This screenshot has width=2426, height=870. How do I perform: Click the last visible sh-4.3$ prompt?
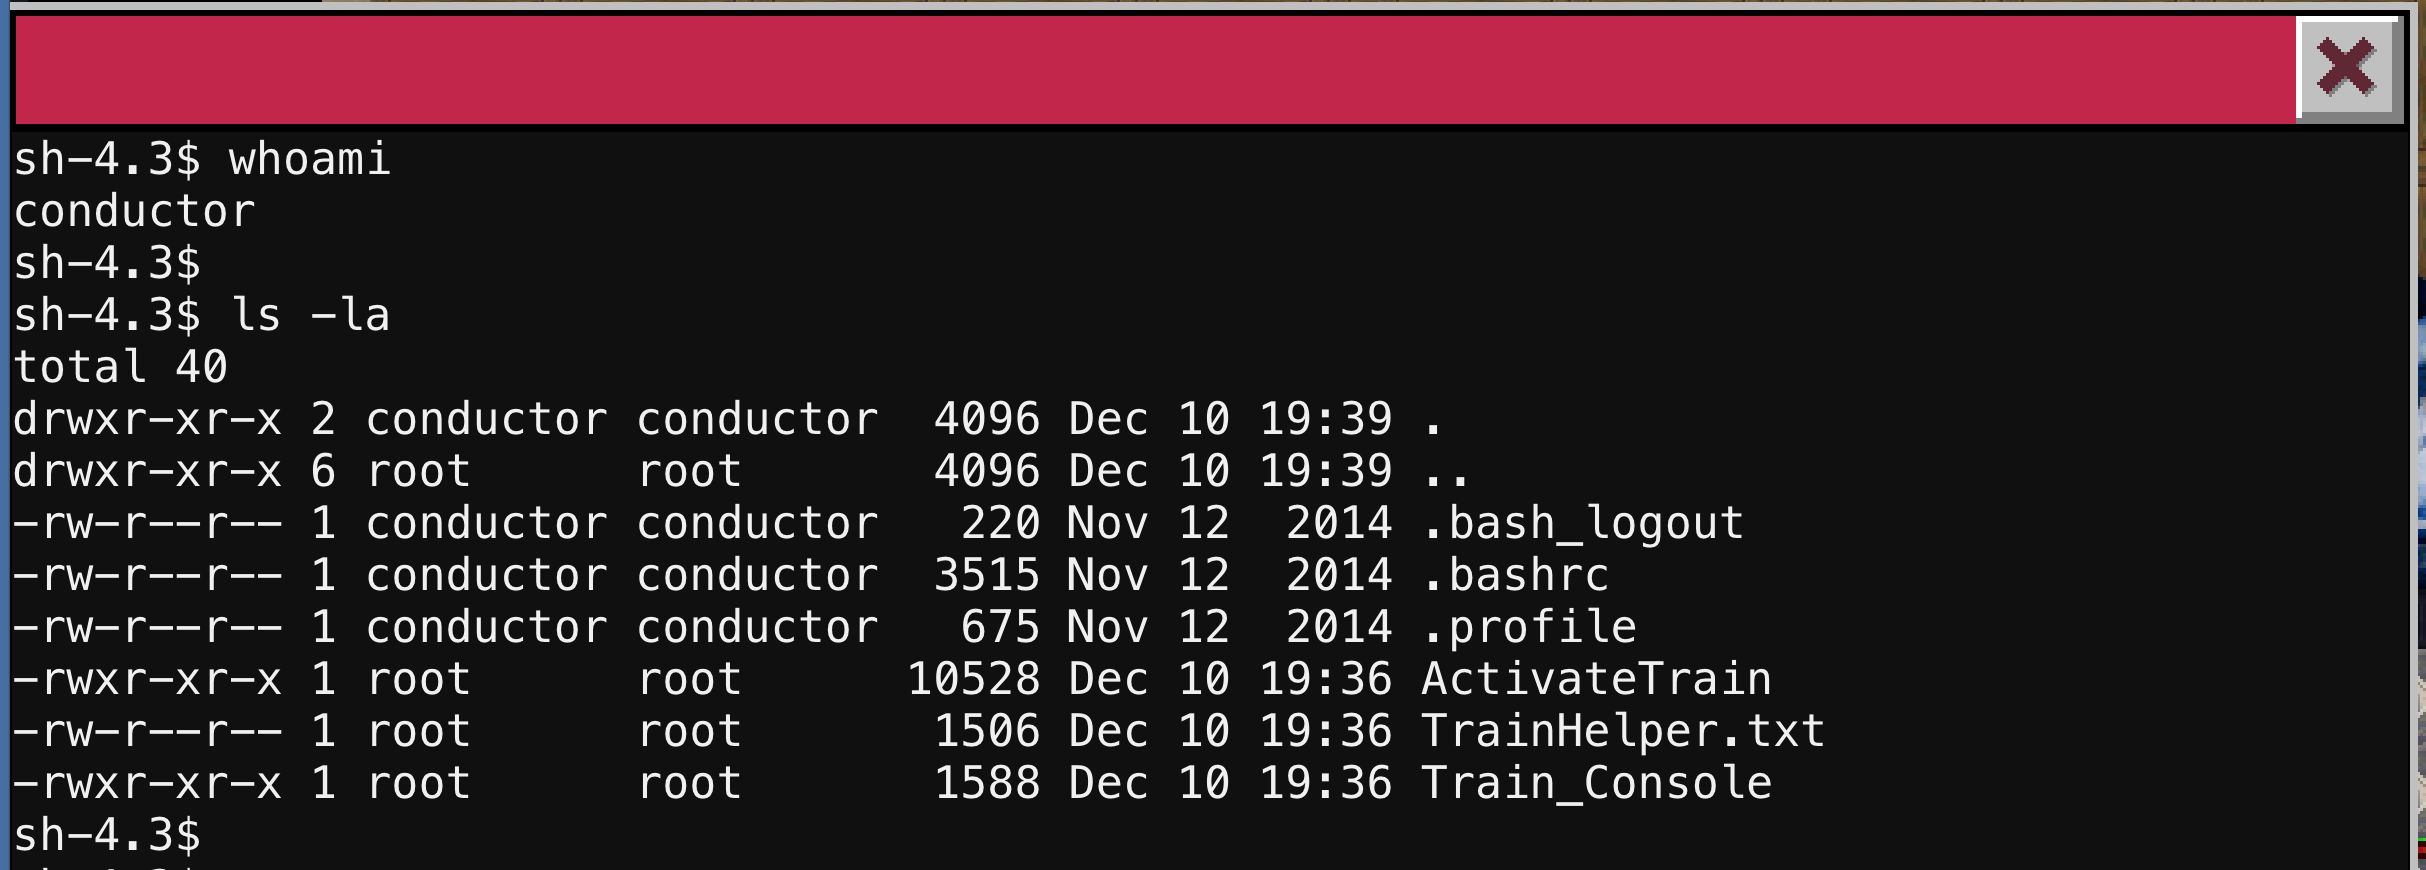tap(107, 835)
